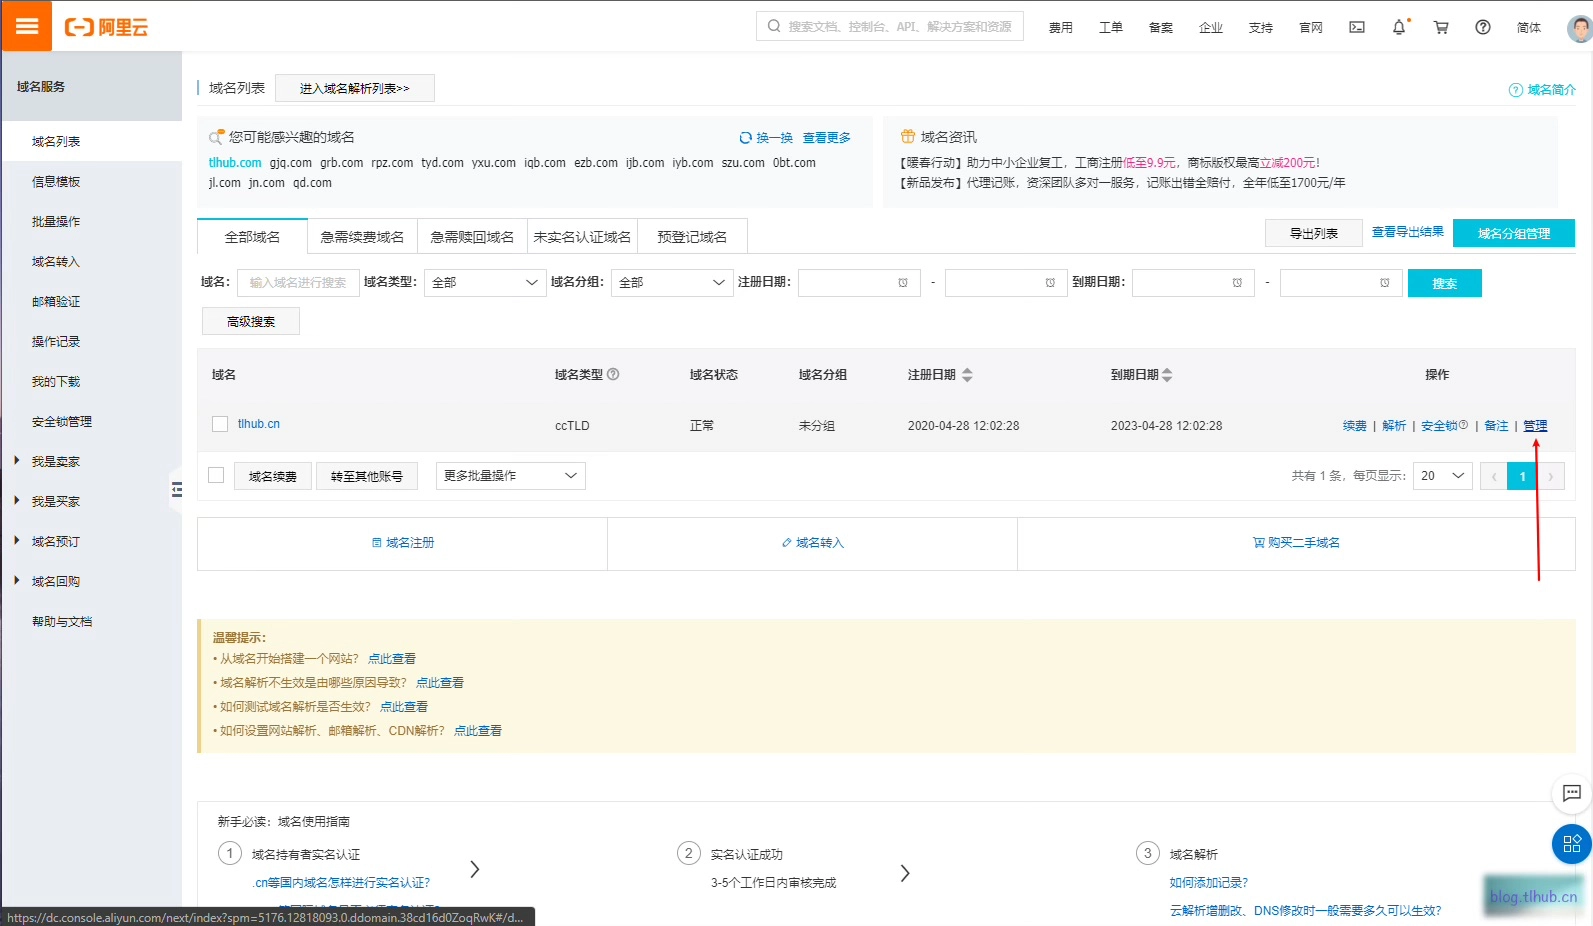Open the 费用 top menu

click(1060, 27)
